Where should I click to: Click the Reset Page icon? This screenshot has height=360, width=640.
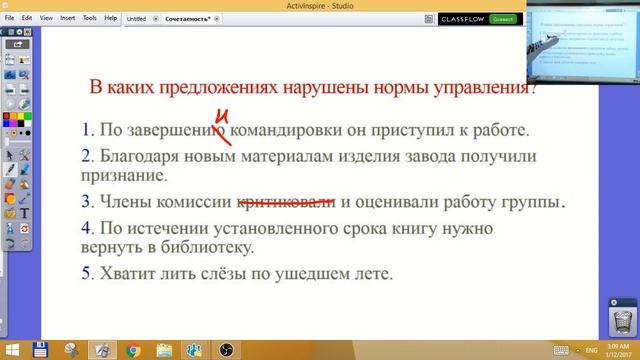(24, 228)
